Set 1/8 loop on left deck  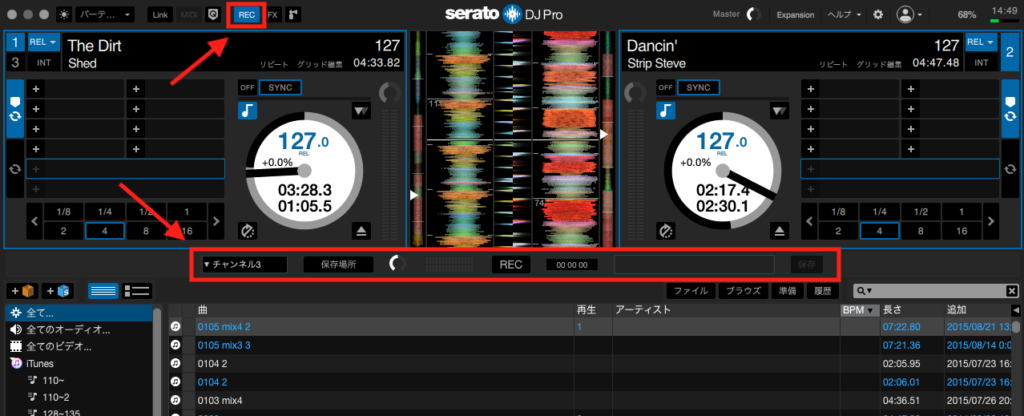point(64,212)
